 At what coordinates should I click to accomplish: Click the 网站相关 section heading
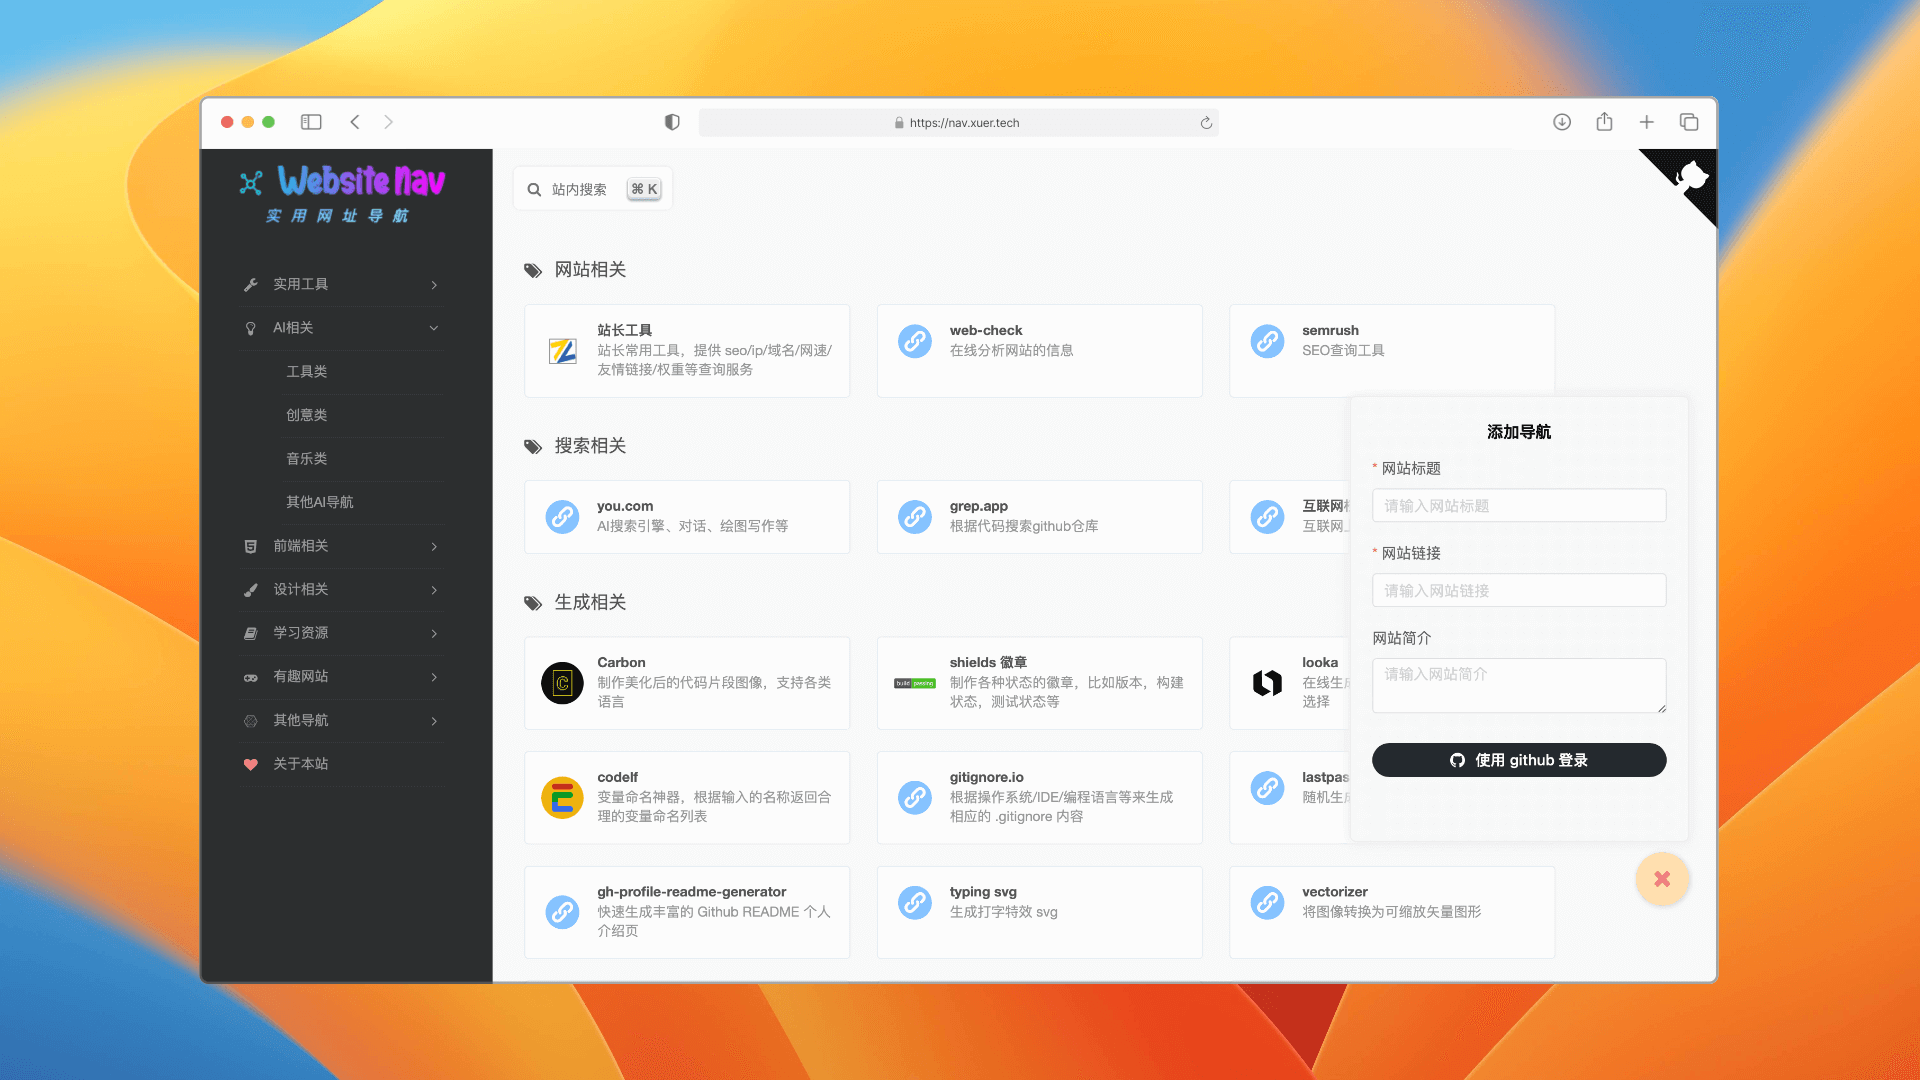[x=590, y=270]
